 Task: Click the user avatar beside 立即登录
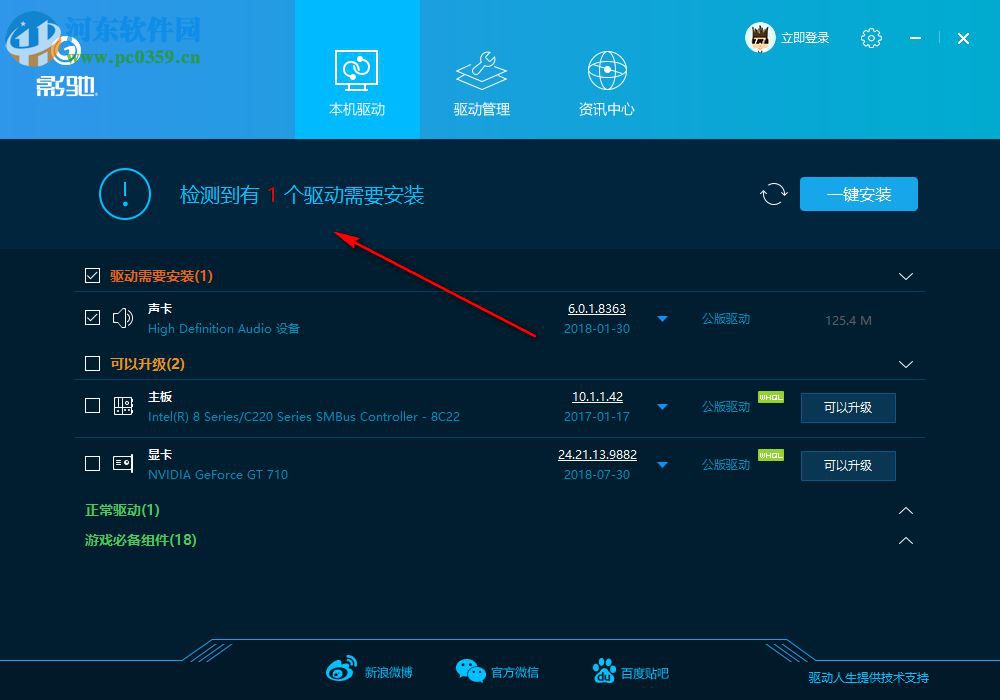click(x=762, y=37)
